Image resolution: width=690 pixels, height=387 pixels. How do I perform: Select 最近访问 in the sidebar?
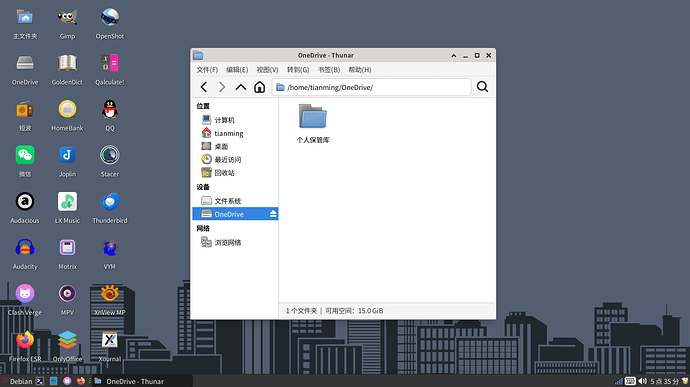tap(235, 159)
